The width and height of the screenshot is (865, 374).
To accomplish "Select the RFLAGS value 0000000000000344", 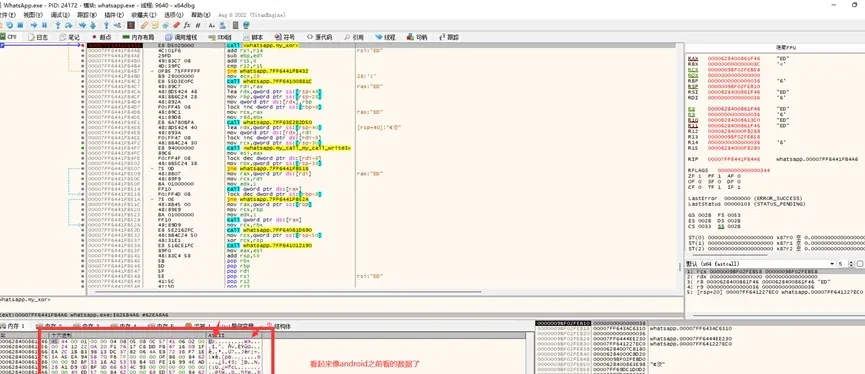I will [x=744, y=171].
